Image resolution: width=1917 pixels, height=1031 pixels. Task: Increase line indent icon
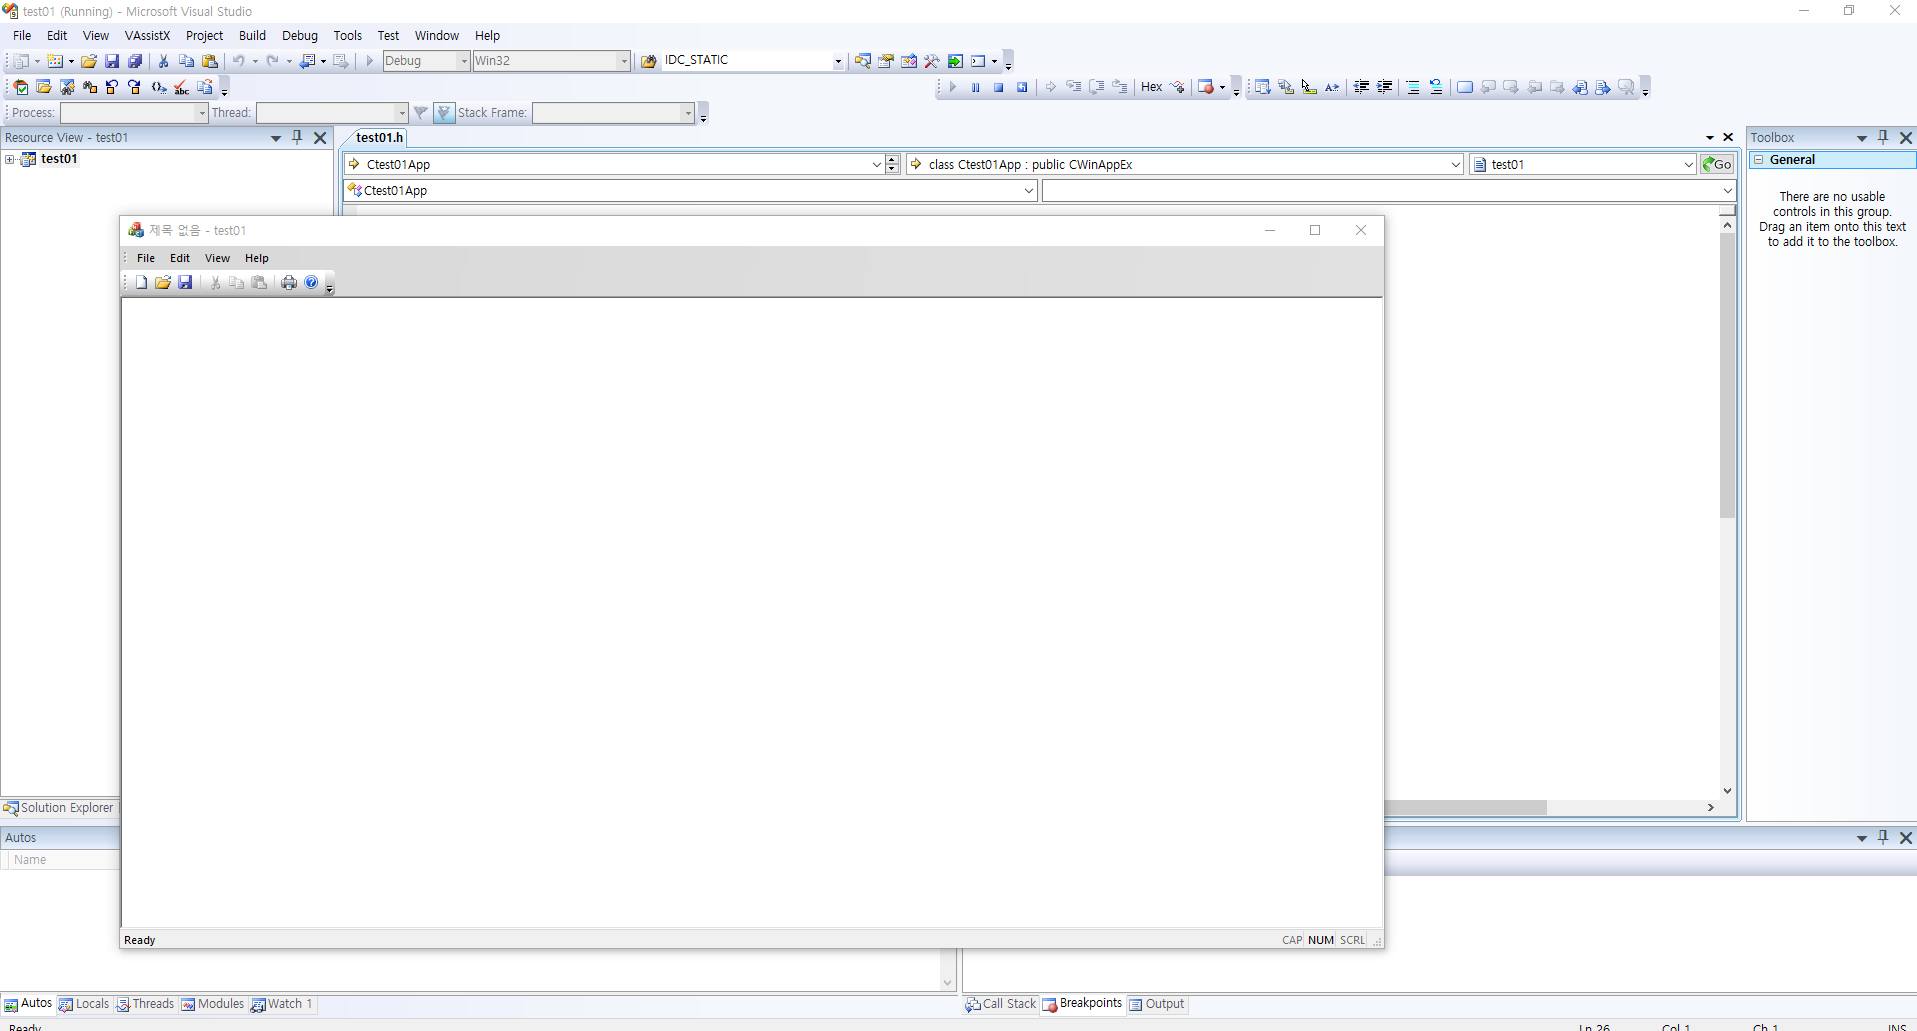(1385, 87)
